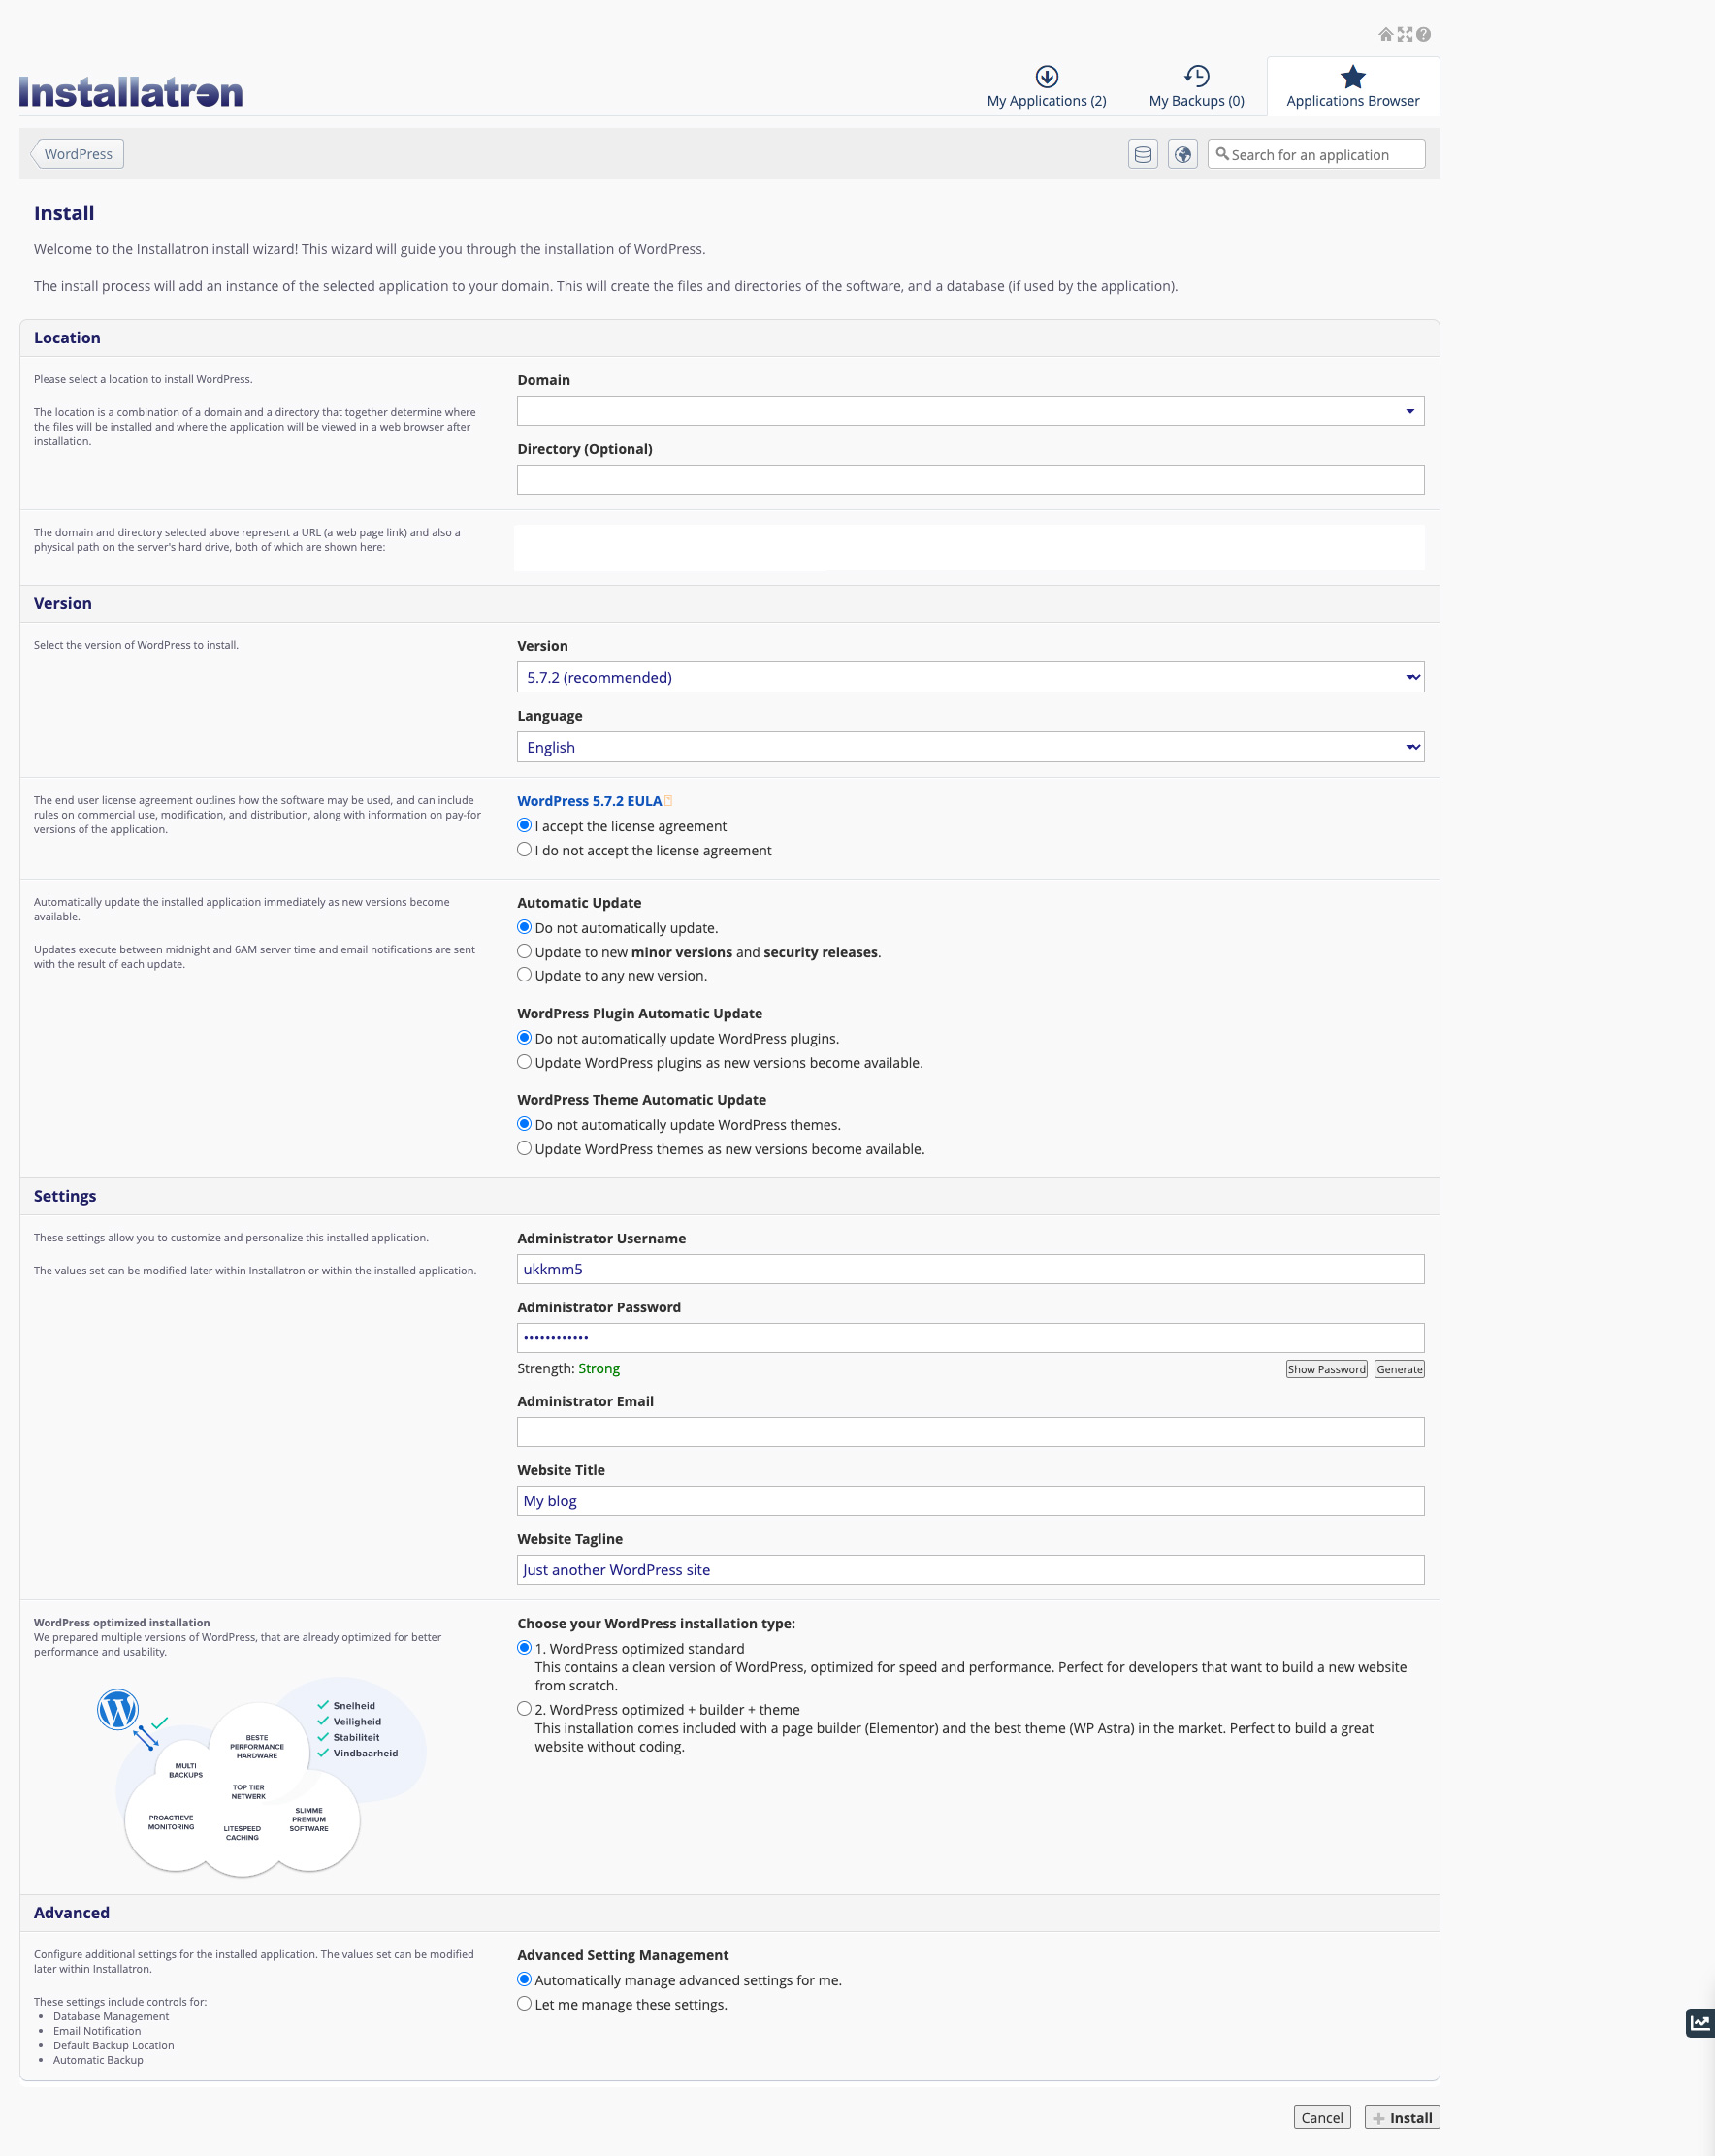Select Do not automatically update
1715x2156 pixels.
click(x=524, y=927)
